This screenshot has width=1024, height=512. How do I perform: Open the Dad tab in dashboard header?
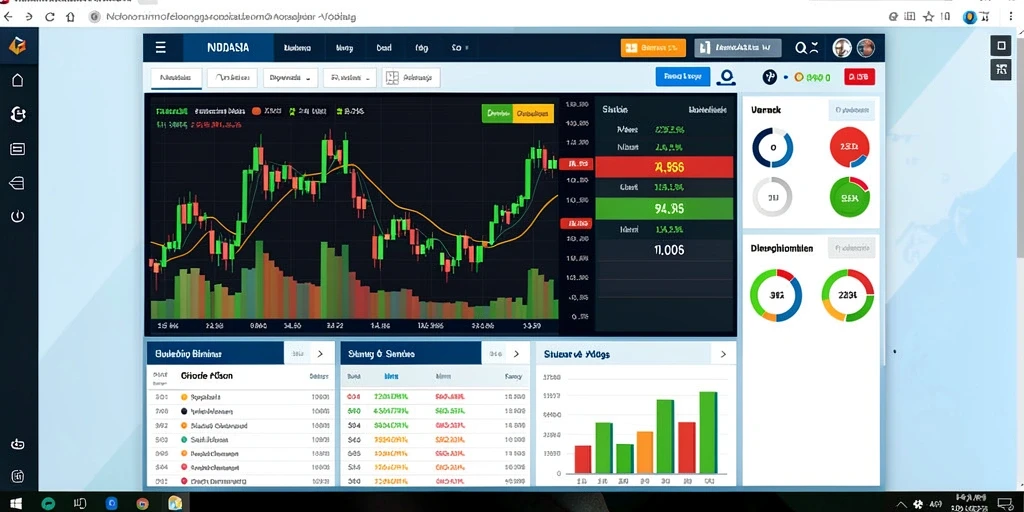pos(384,48)
